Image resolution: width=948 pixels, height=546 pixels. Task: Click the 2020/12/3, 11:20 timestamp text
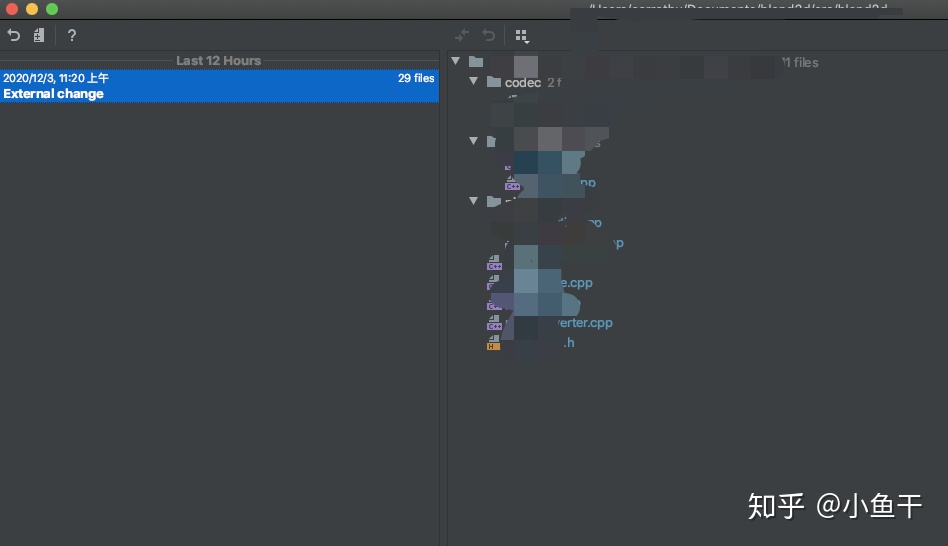(x=56, y=78)
